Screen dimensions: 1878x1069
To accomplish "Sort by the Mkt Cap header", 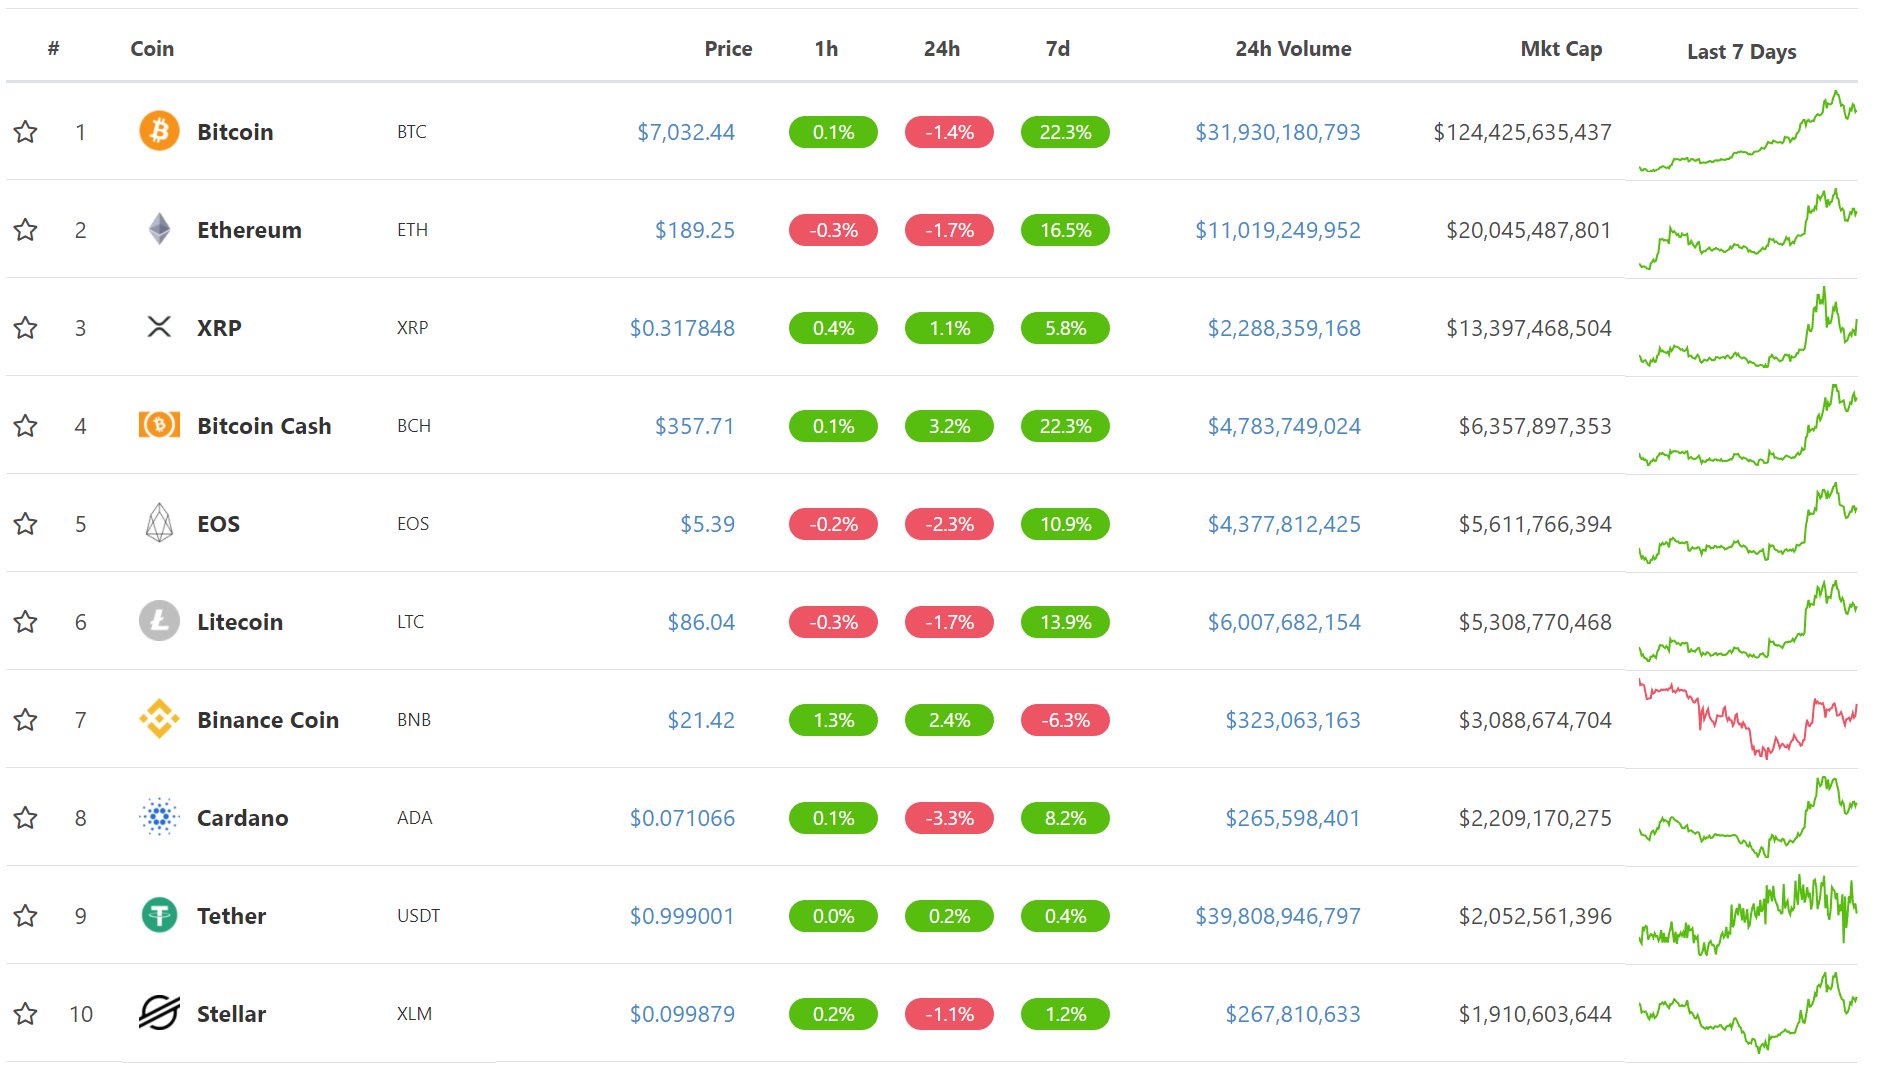I will point(1561,49).
